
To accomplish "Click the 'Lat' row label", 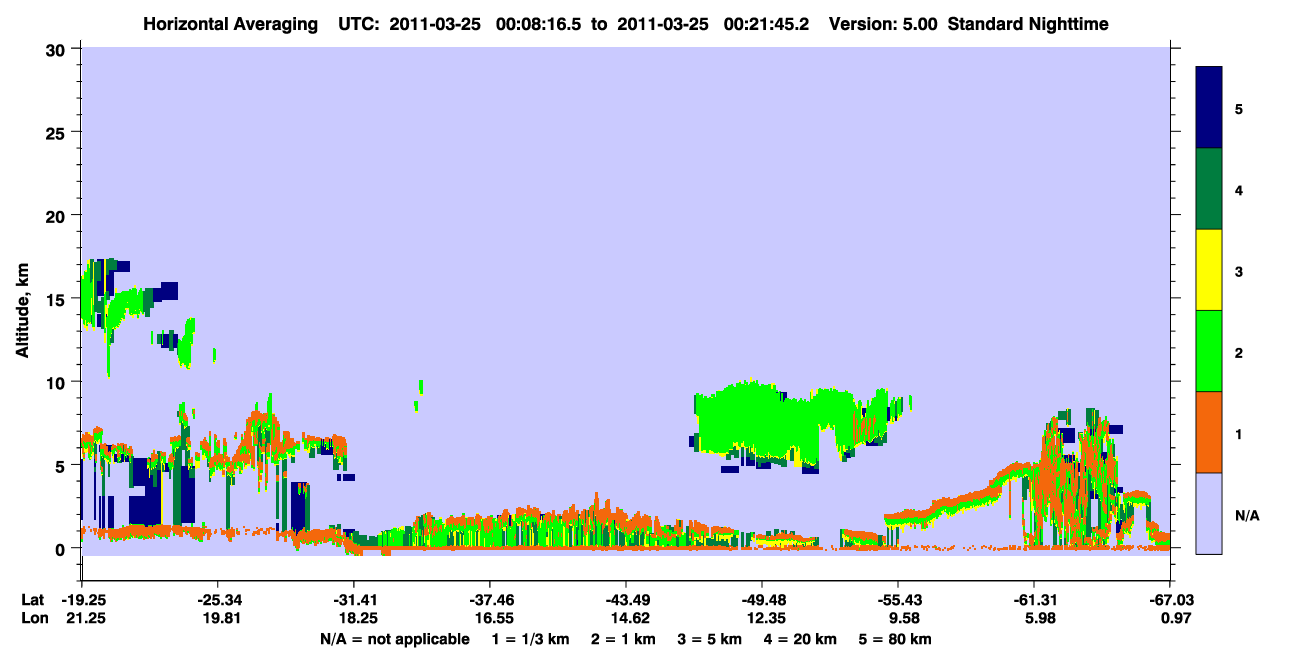I will (x=33, y=600).
